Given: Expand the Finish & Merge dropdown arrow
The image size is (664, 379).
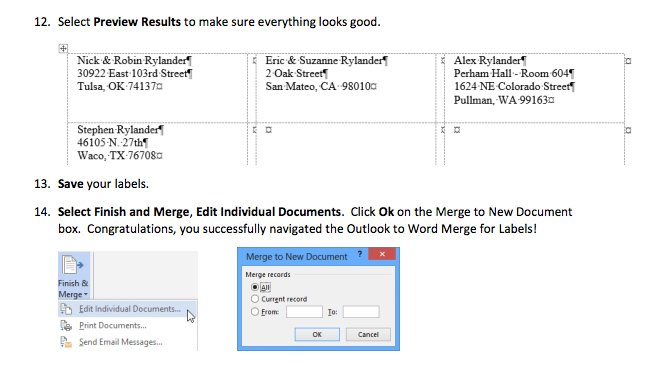Looking at the screenshot, I should click(x=86, y=294).
